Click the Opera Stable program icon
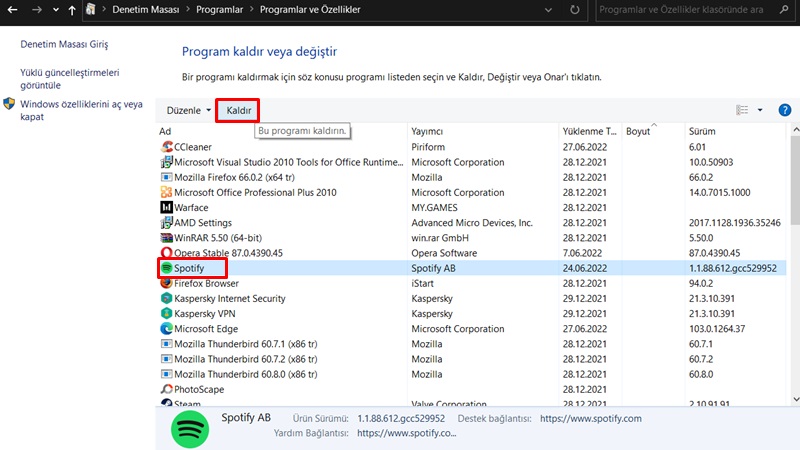The image size is (800, 450). pos(166,253)
